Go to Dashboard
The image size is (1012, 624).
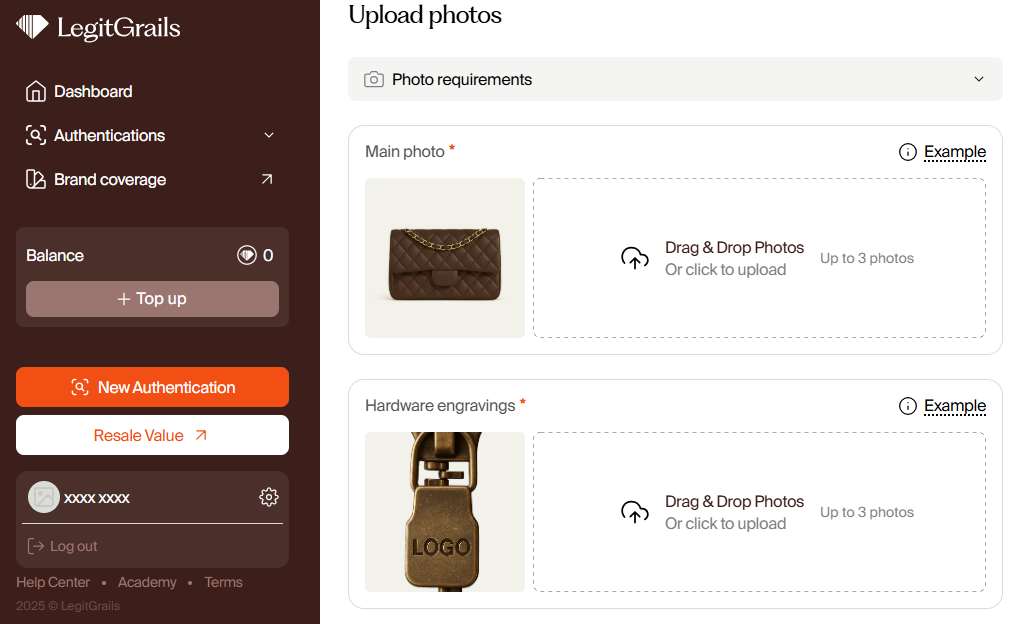coord(92,91)
